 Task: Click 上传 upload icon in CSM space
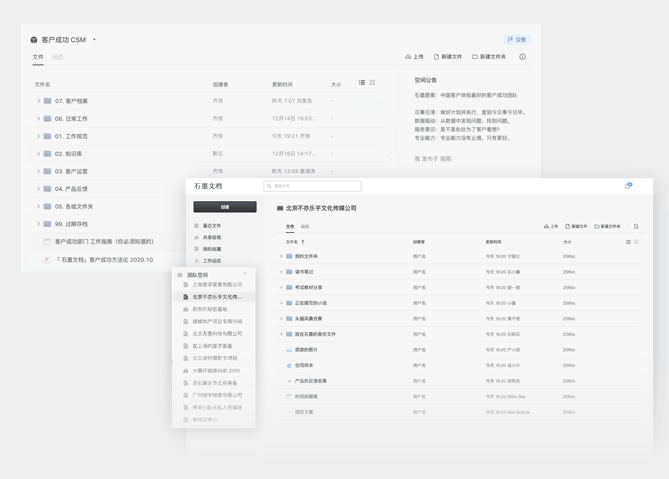coord(414,57)
